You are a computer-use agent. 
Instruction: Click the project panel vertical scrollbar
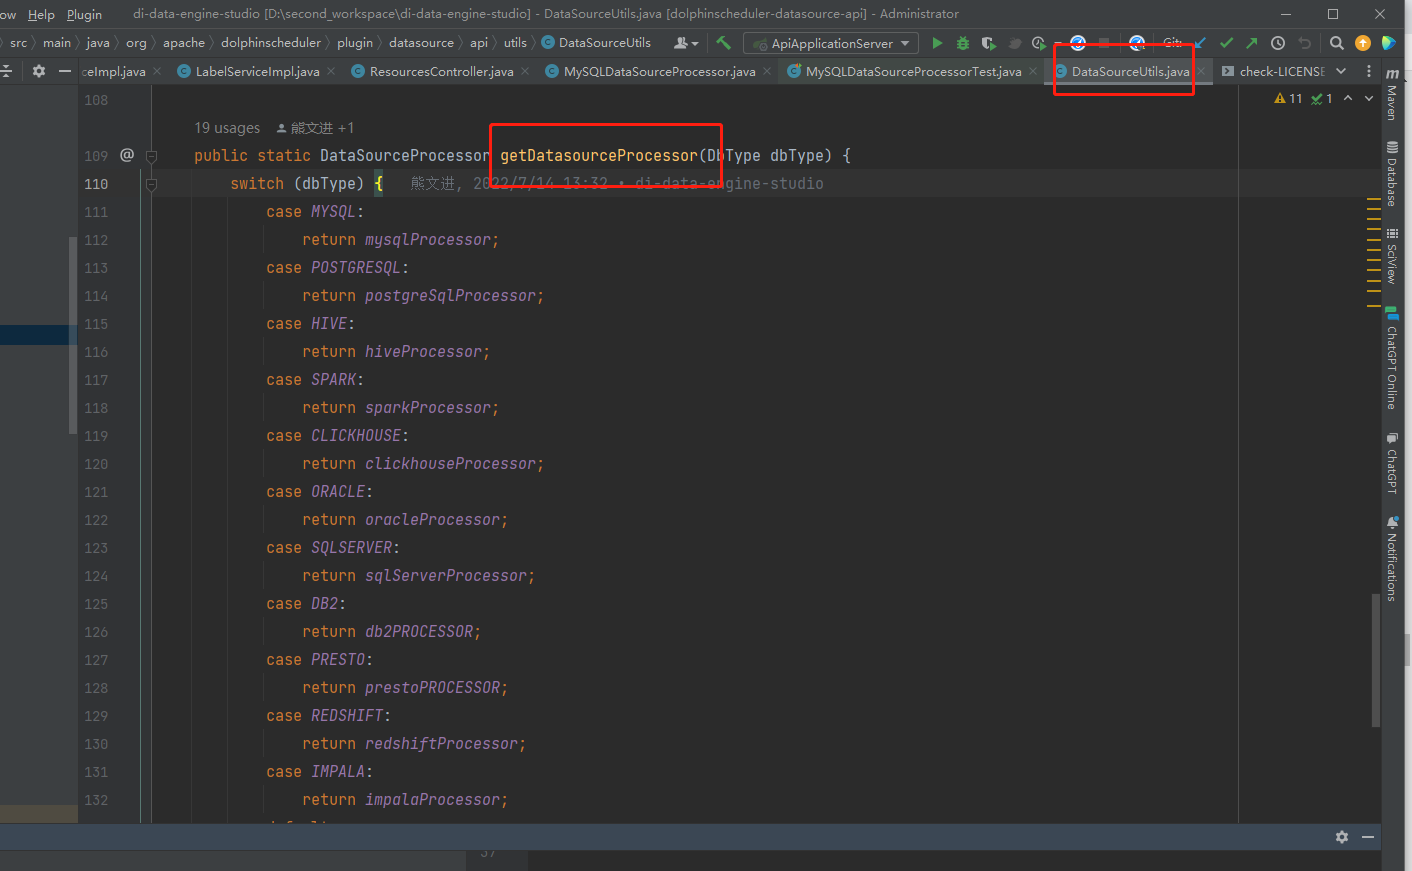click(72, 335)
